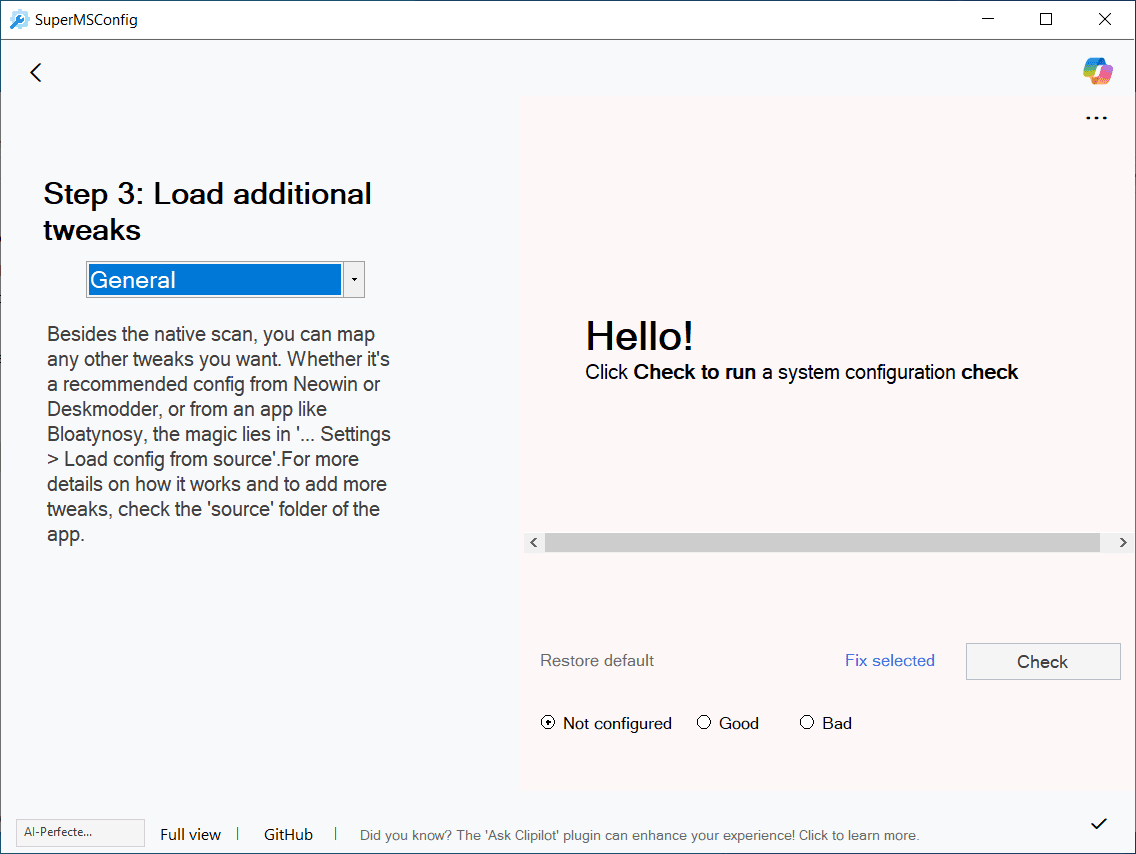Click the General combo box field

tap(214, 280)
